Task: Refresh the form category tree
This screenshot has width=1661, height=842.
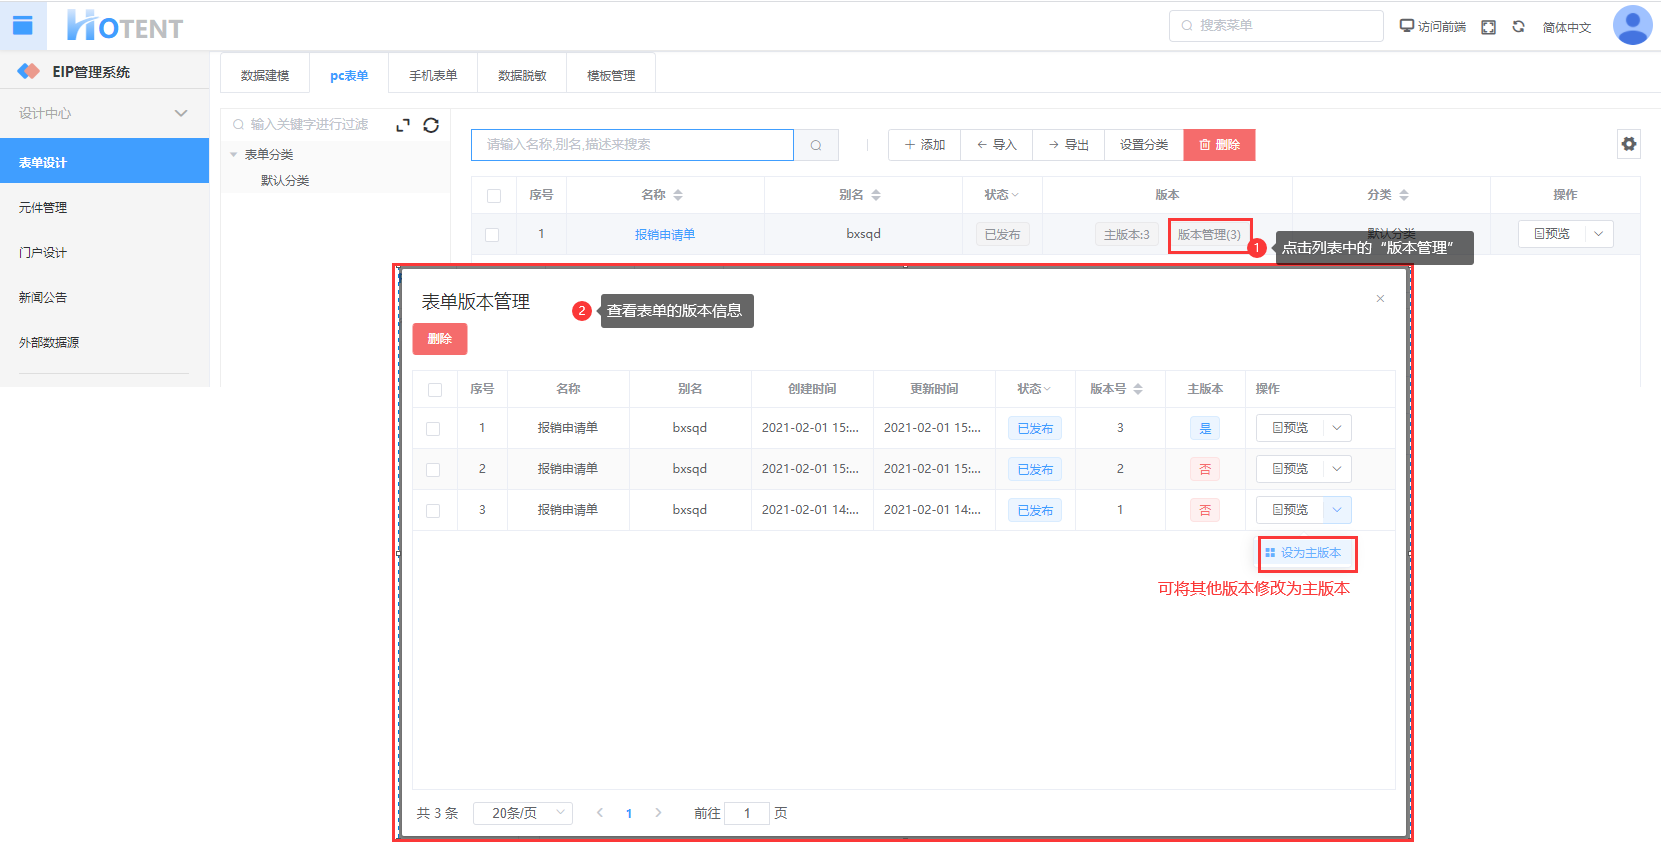Action: coord(431,125)
